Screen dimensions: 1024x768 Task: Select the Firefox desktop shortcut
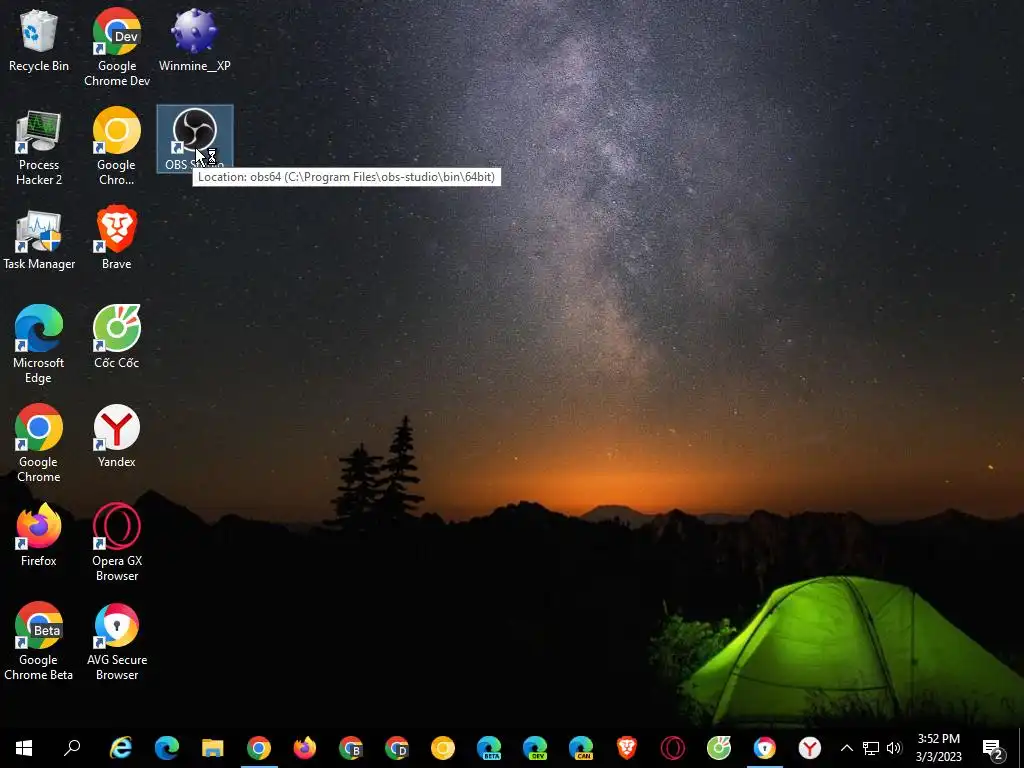pyautogui.click(x=39, y=535)
